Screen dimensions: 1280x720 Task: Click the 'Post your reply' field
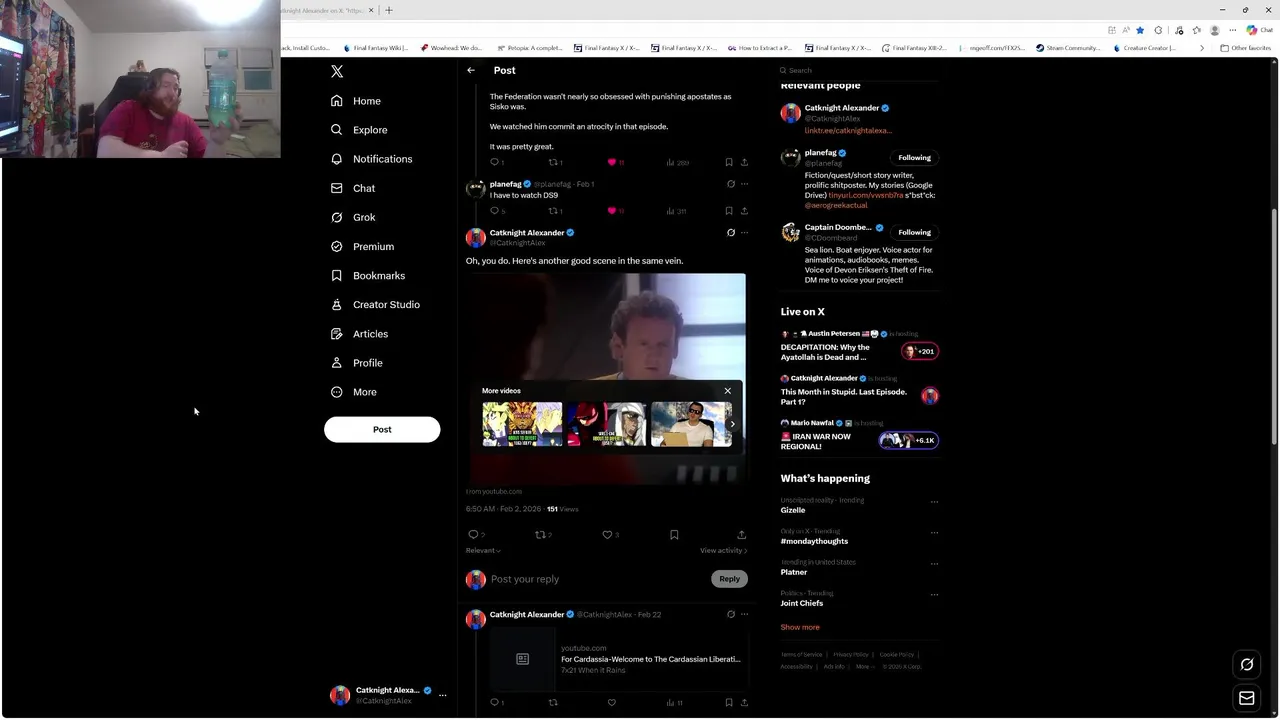(x=598, y=579)
